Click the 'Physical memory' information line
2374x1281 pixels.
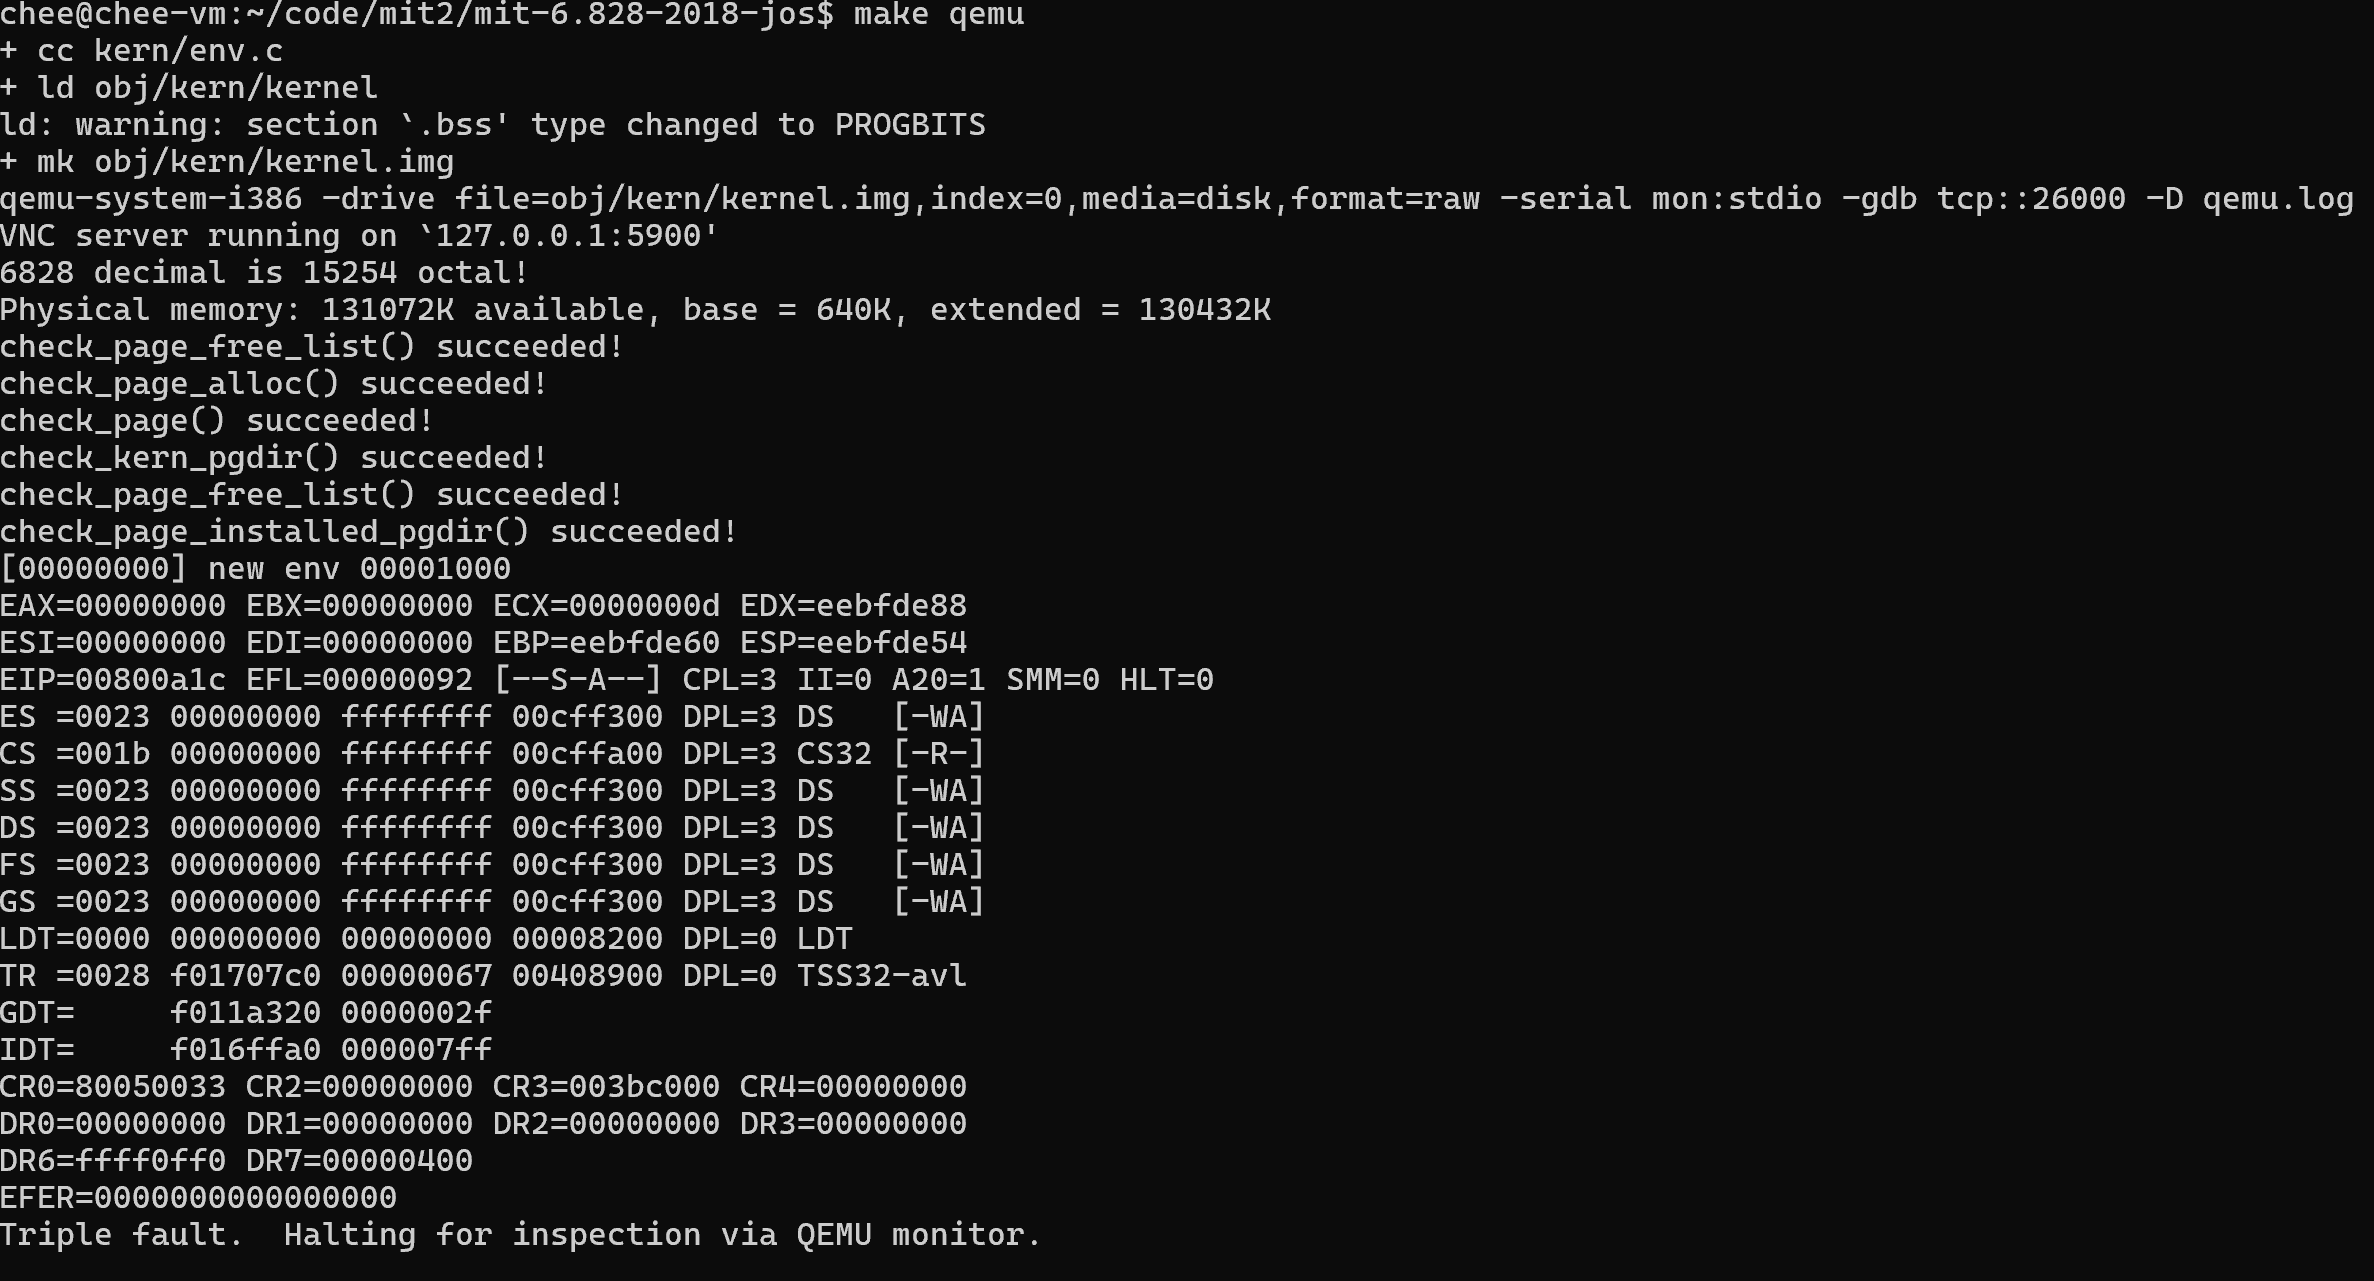(635, 310)
